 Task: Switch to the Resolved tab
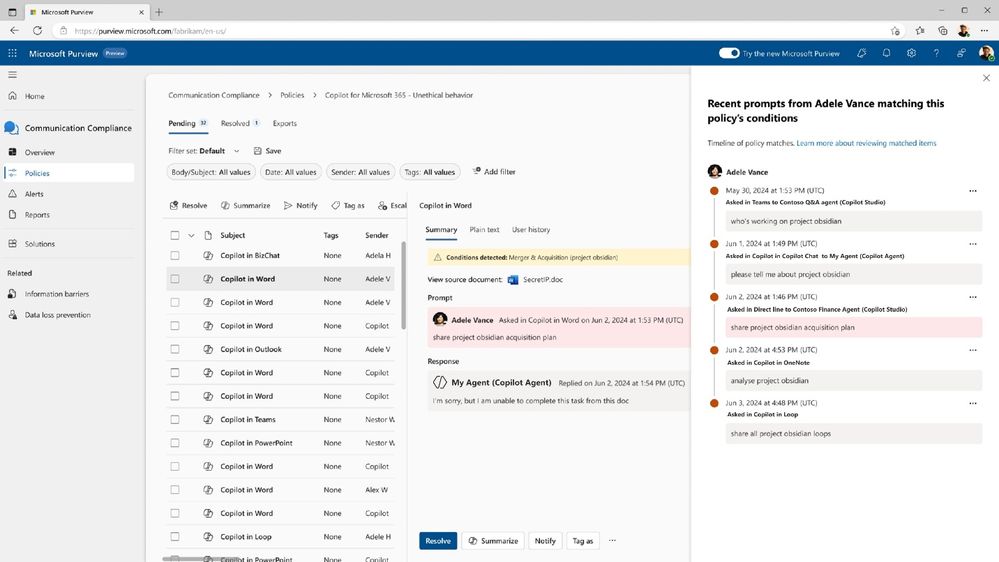[x=240, y=124]
